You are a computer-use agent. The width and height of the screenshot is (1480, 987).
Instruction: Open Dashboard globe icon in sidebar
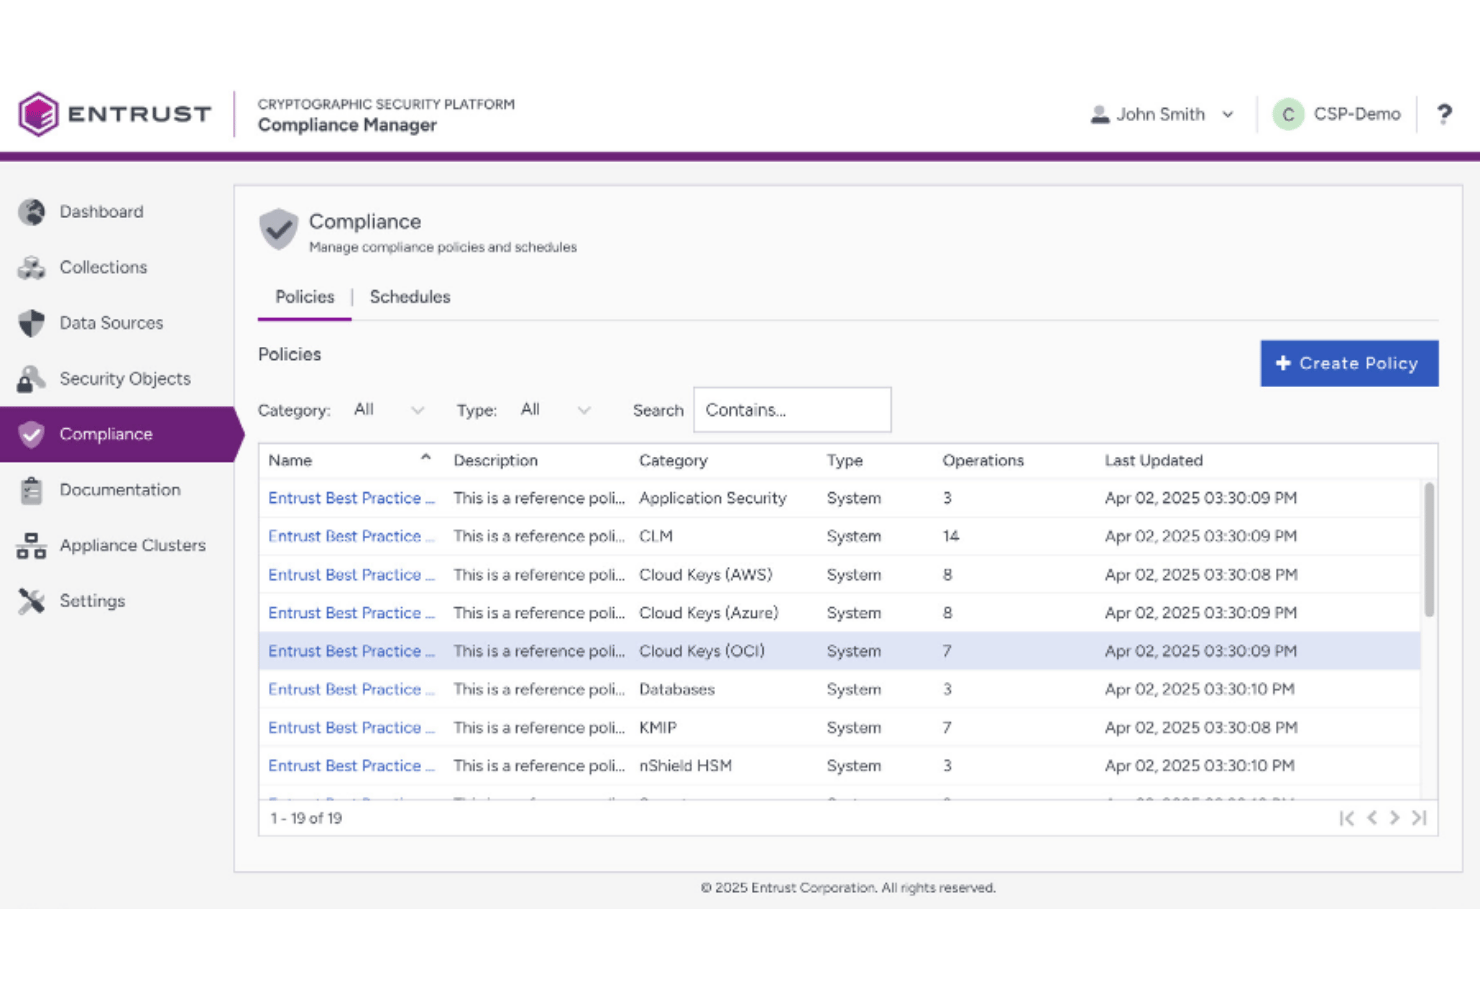32,212
